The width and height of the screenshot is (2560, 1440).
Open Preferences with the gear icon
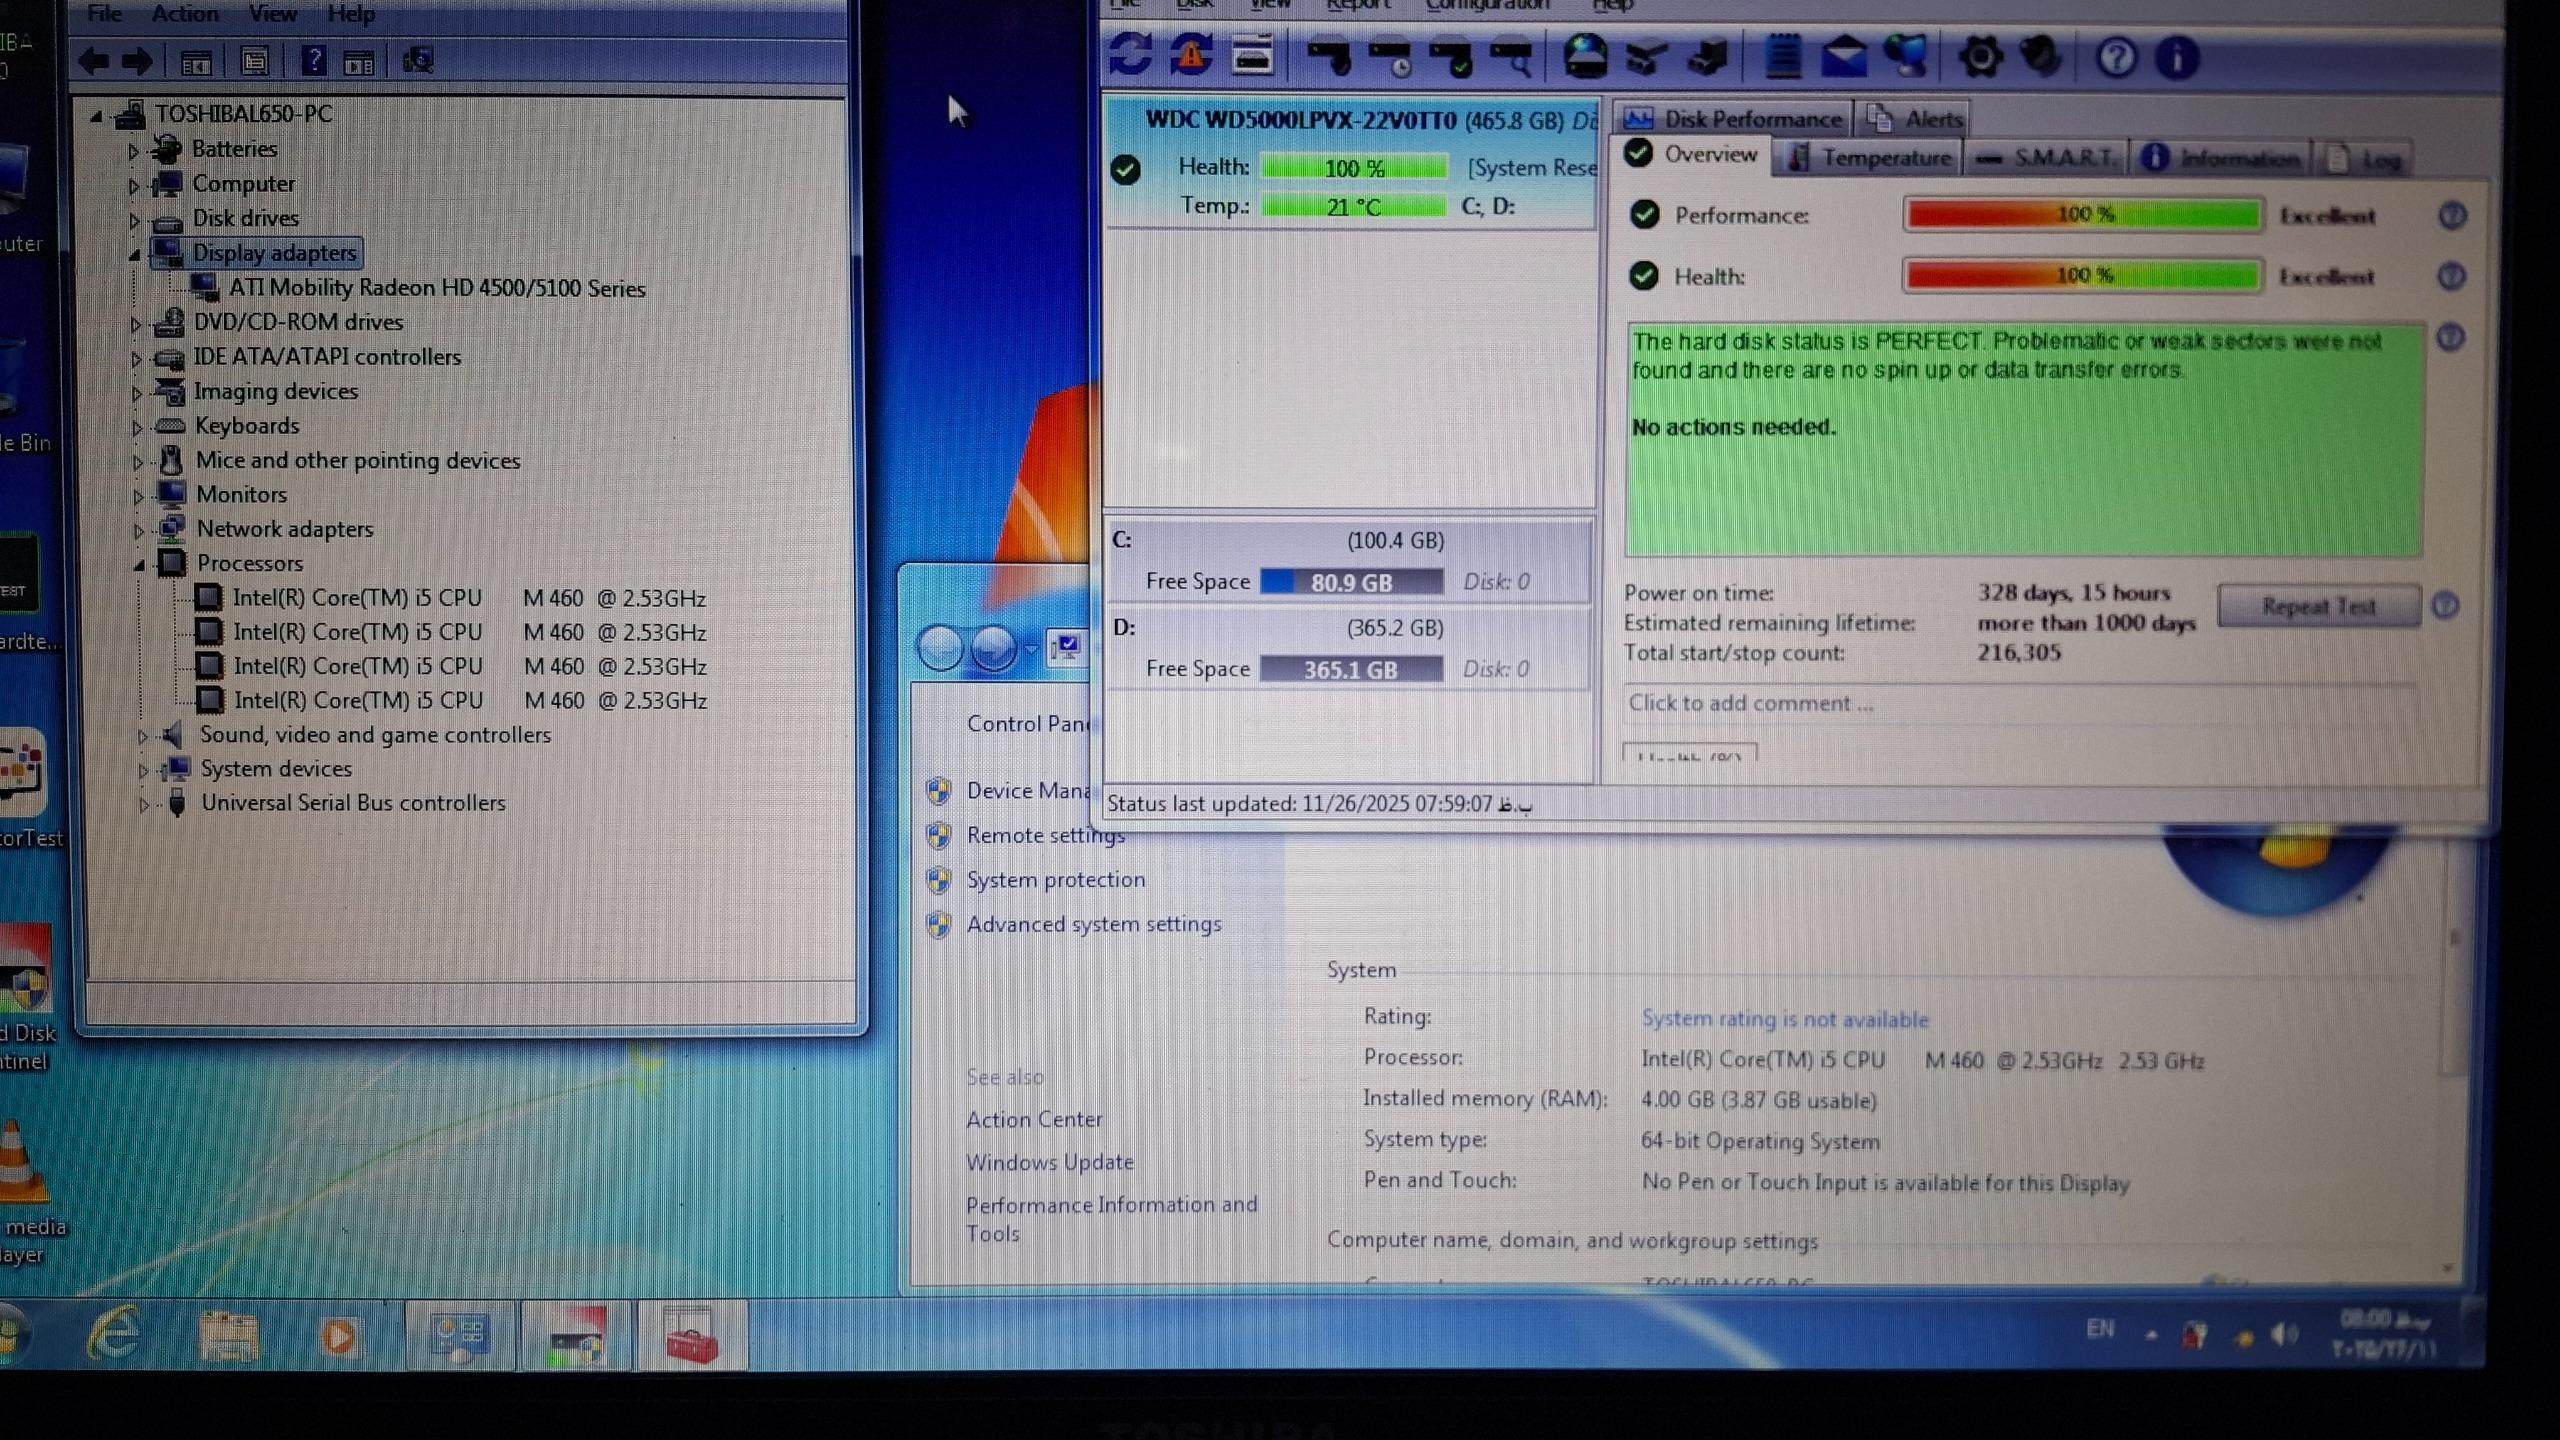click(1980, 57)
